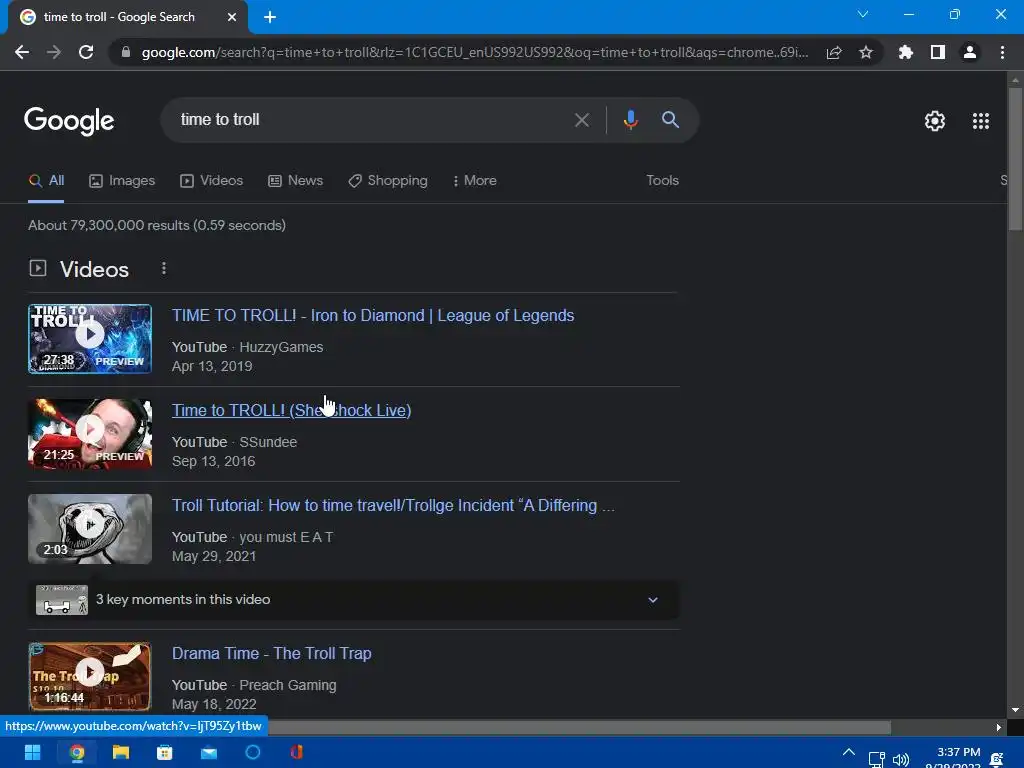Click the vertical scrollbar down arrow
The height and width of the screenshot is (768, 1024).
pyautogui.click(x=1015, y=710)
